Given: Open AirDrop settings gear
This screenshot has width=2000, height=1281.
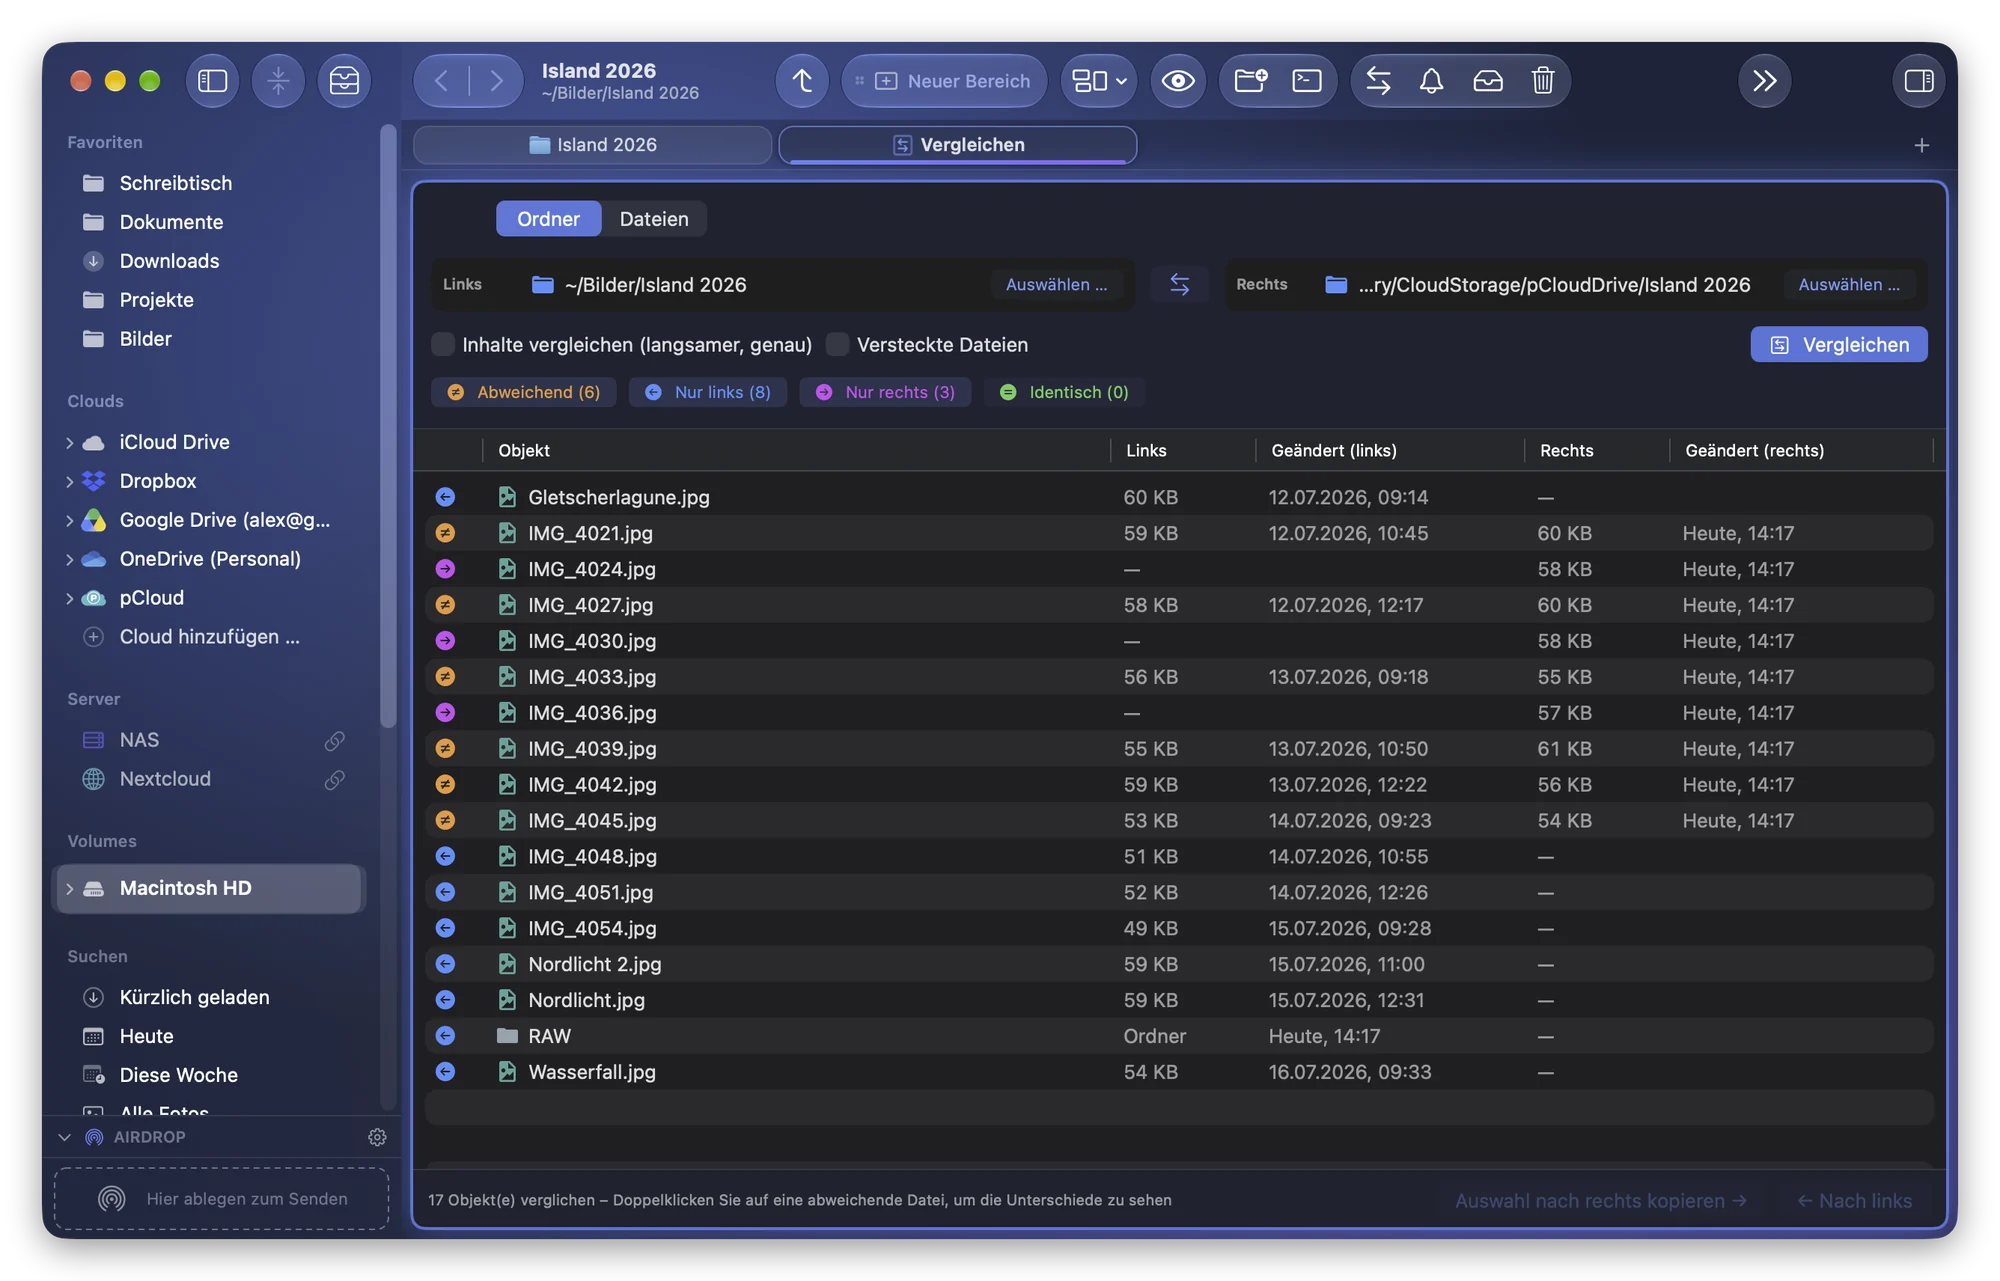Looking at the screenshot, I should (x=377, y=1137).
